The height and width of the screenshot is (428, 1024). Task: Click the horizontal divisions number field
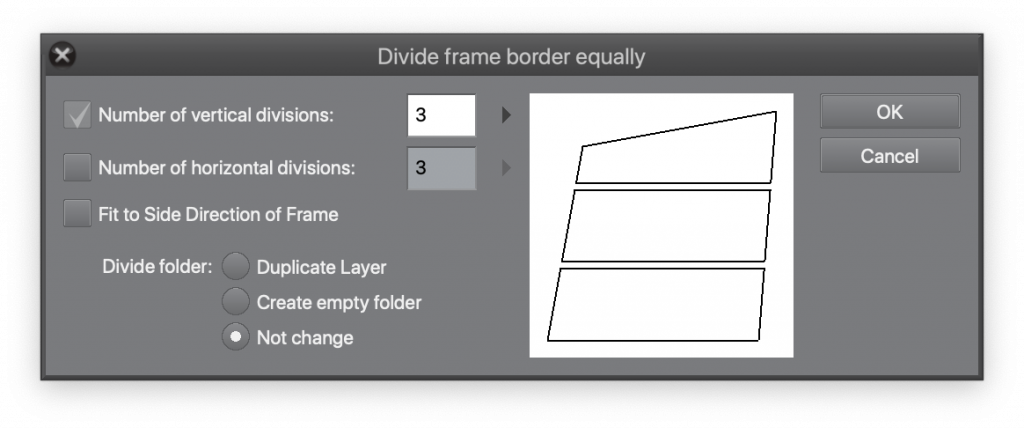pyautogui.click(x=441, y=168)
